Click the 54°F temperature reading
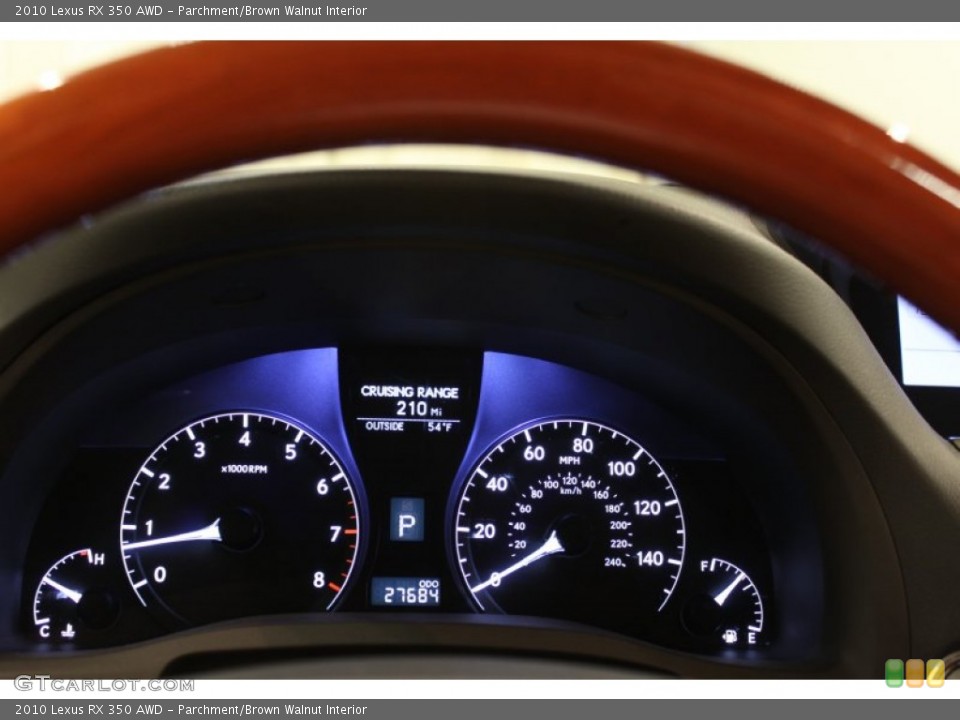Image resolution: width=960 pixels, height=720 pixels. point(440,427)
